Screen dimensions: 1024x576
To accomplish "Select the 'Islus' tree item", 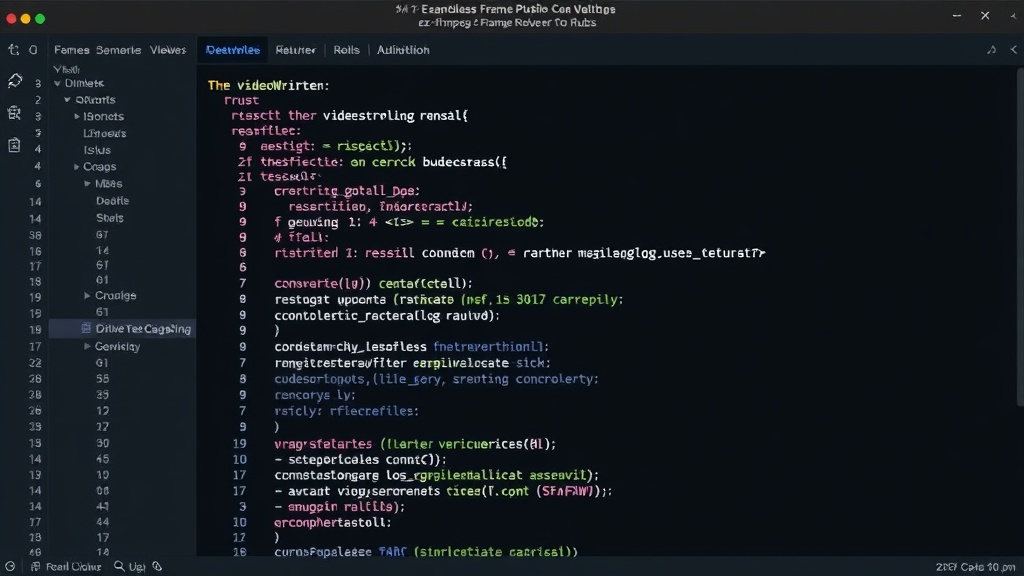I will point(97,150).
